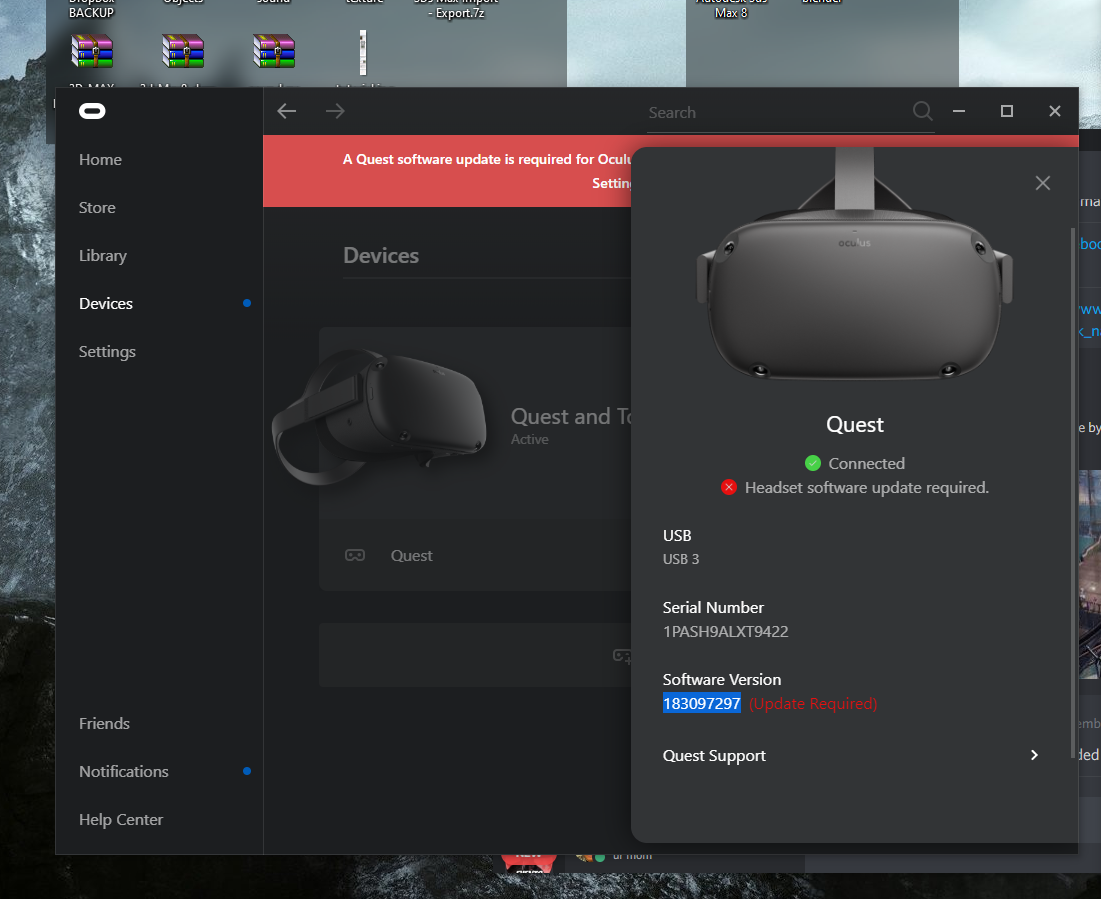The width and height of the screenshot is (1101, 899).
Task: Open the Quest Support link
Action: point(714,756)
